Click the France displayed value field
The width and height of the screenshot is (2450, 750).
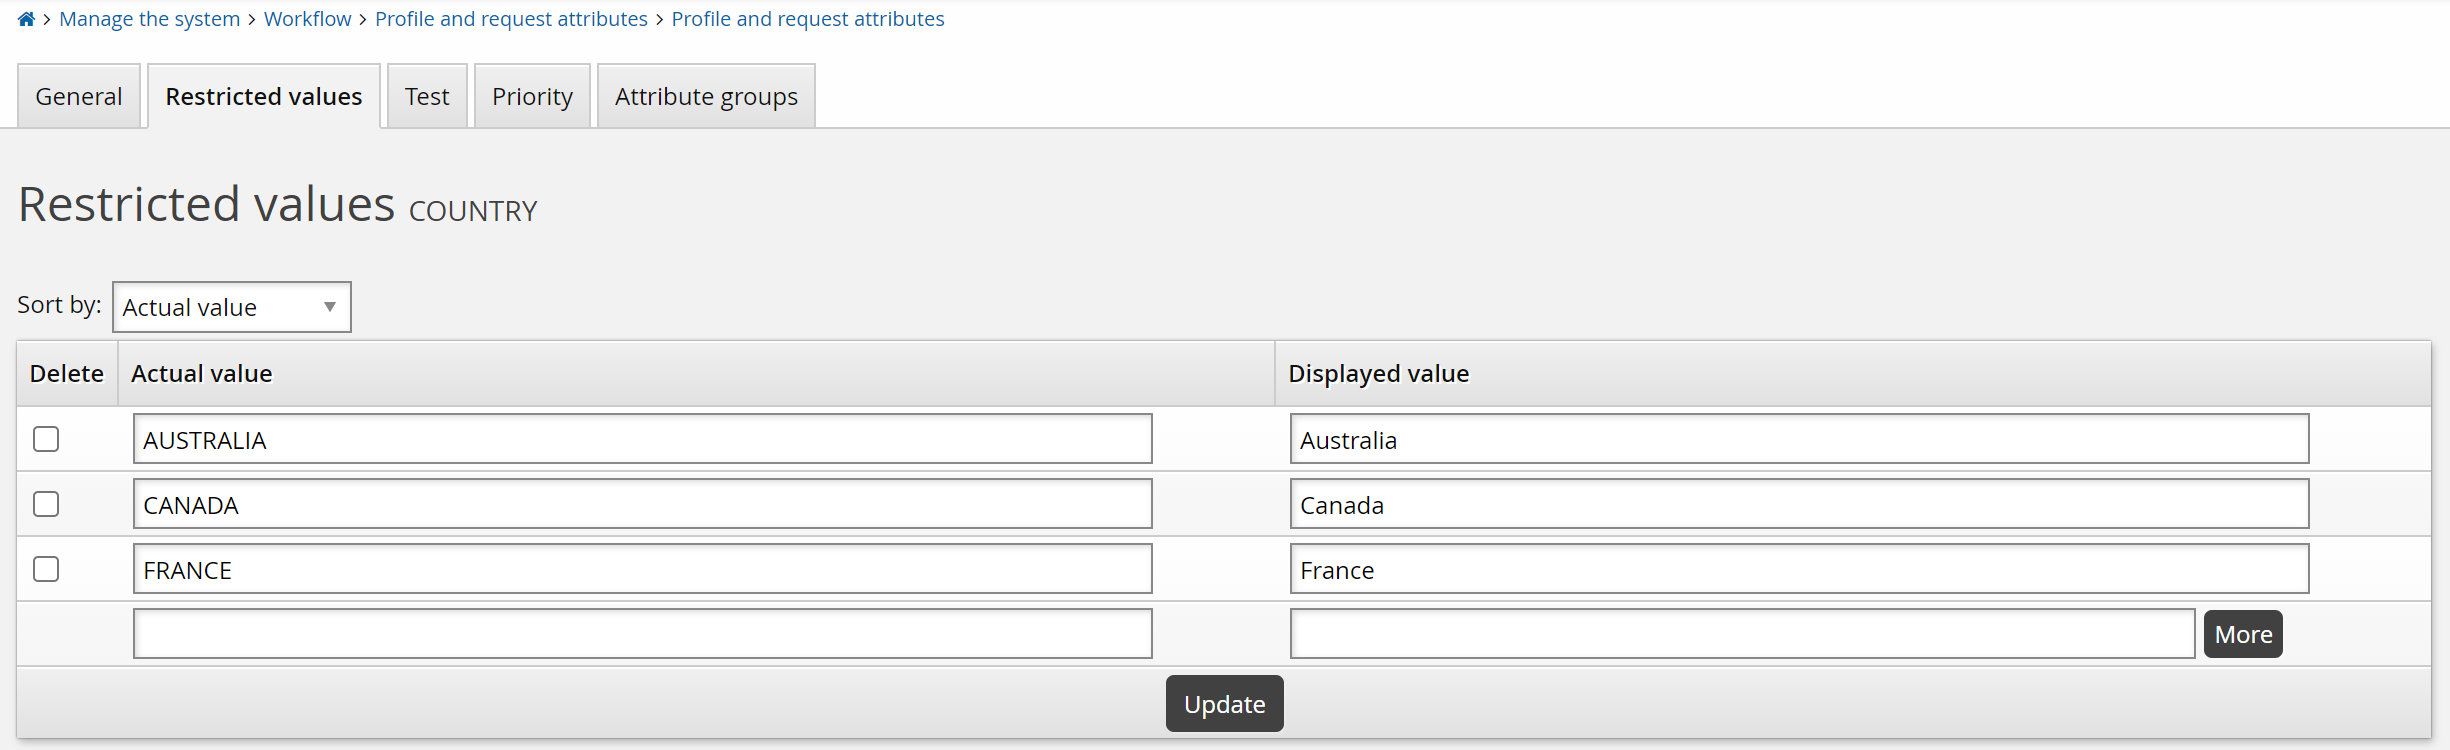[x=1798, y=569]
